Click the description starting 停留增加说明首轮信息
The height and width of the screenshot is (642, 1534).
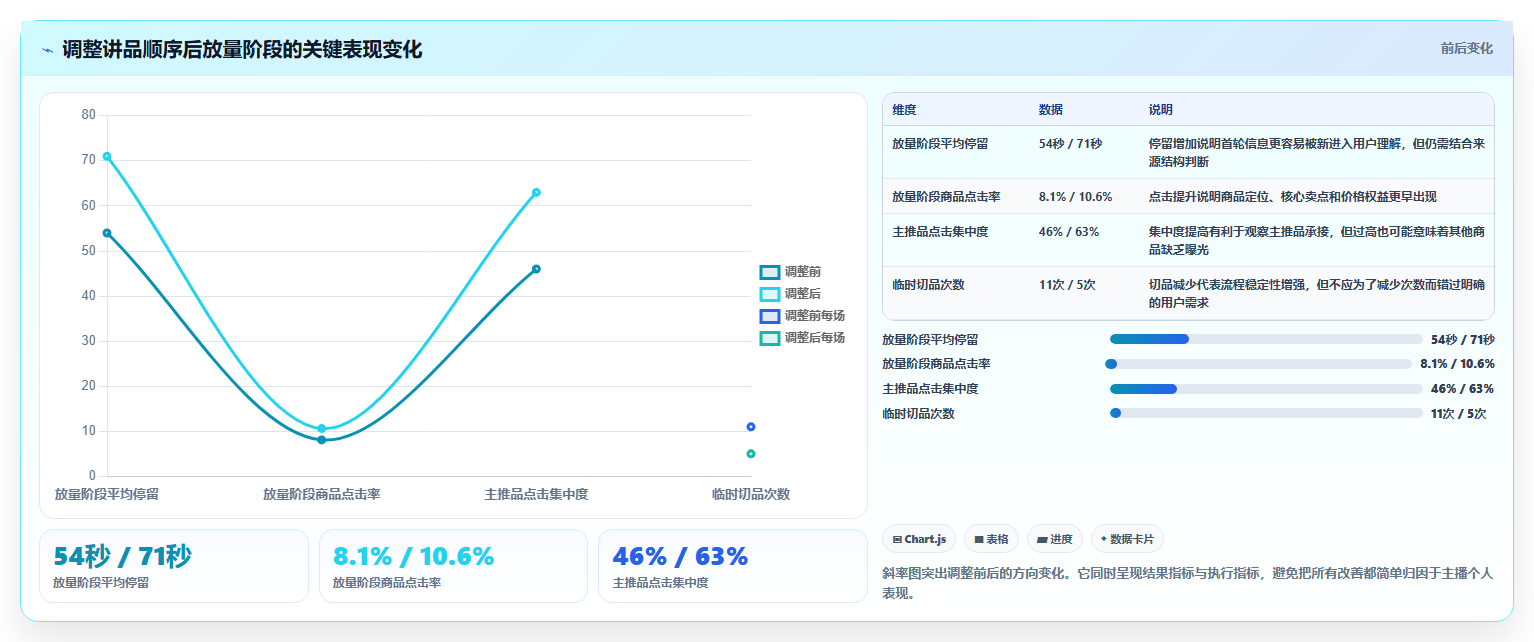(x=1317, y=152)
